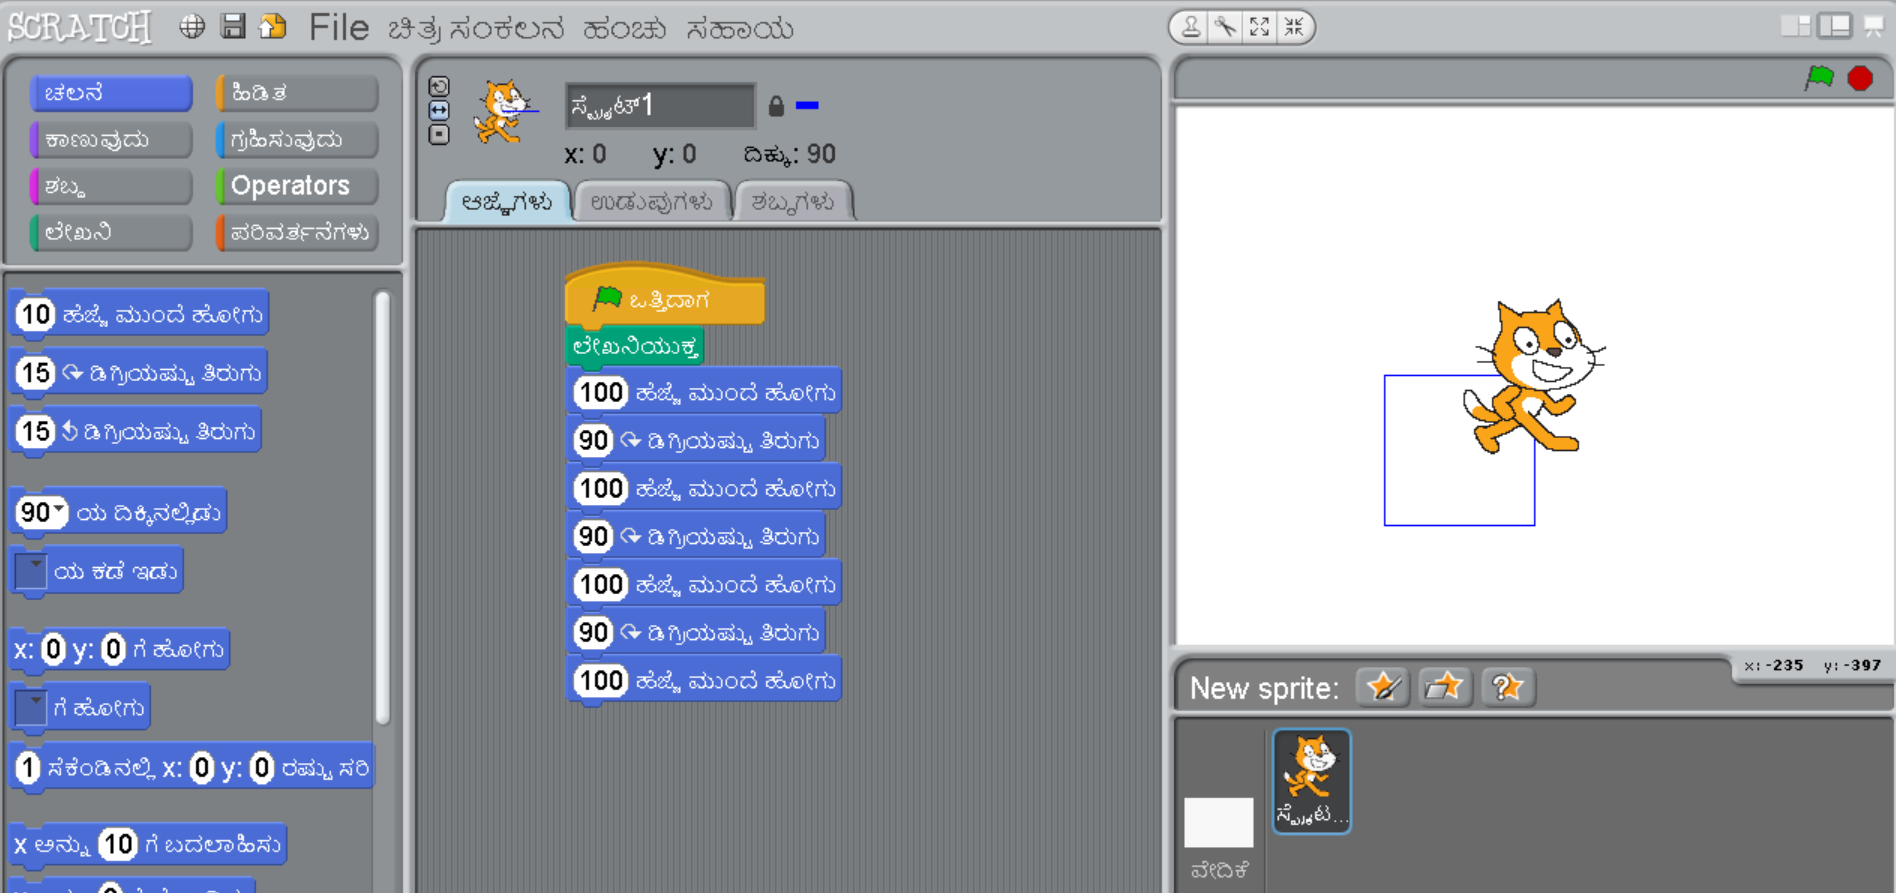1896x893 pixels.
Task: Start scripts with the green flag
Action: [1819, 78]
